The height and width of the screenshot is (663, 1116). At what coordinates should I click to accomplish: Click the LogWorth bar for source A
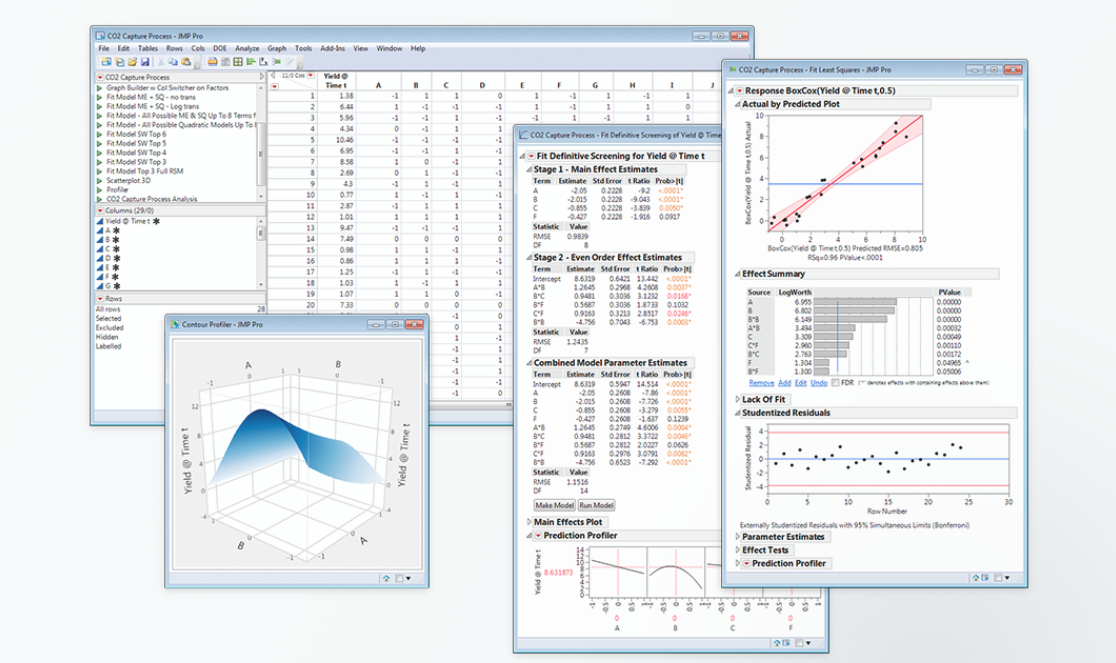pyautogui.click(x=855, y=302)
